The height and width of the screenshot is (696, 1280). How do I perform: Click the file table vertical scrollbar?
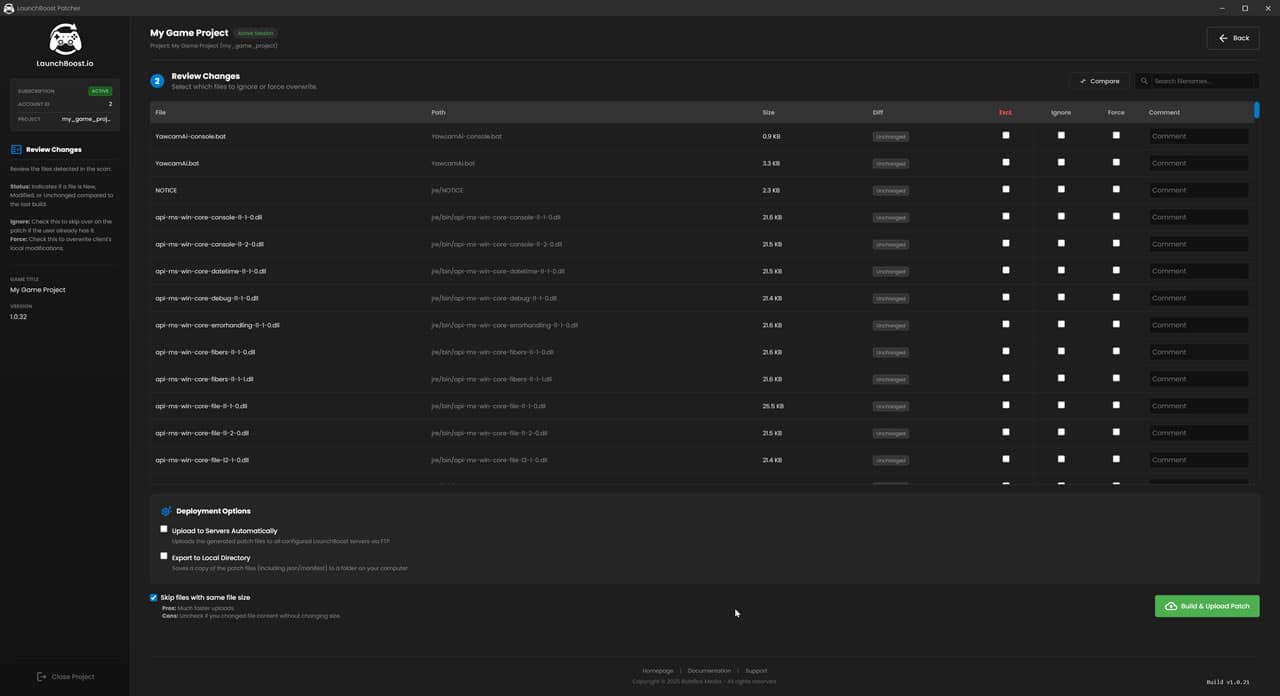click(1257, 110)
